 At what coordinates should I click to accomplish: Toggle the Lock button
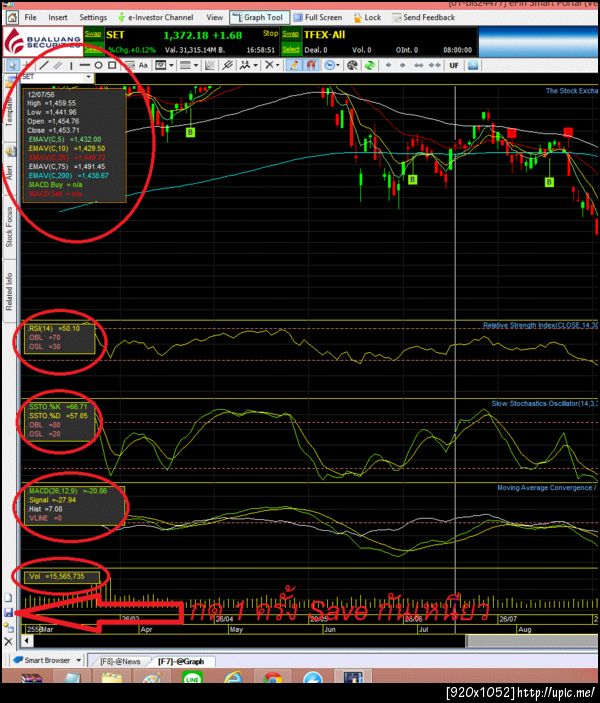click(x=367, y=17)
